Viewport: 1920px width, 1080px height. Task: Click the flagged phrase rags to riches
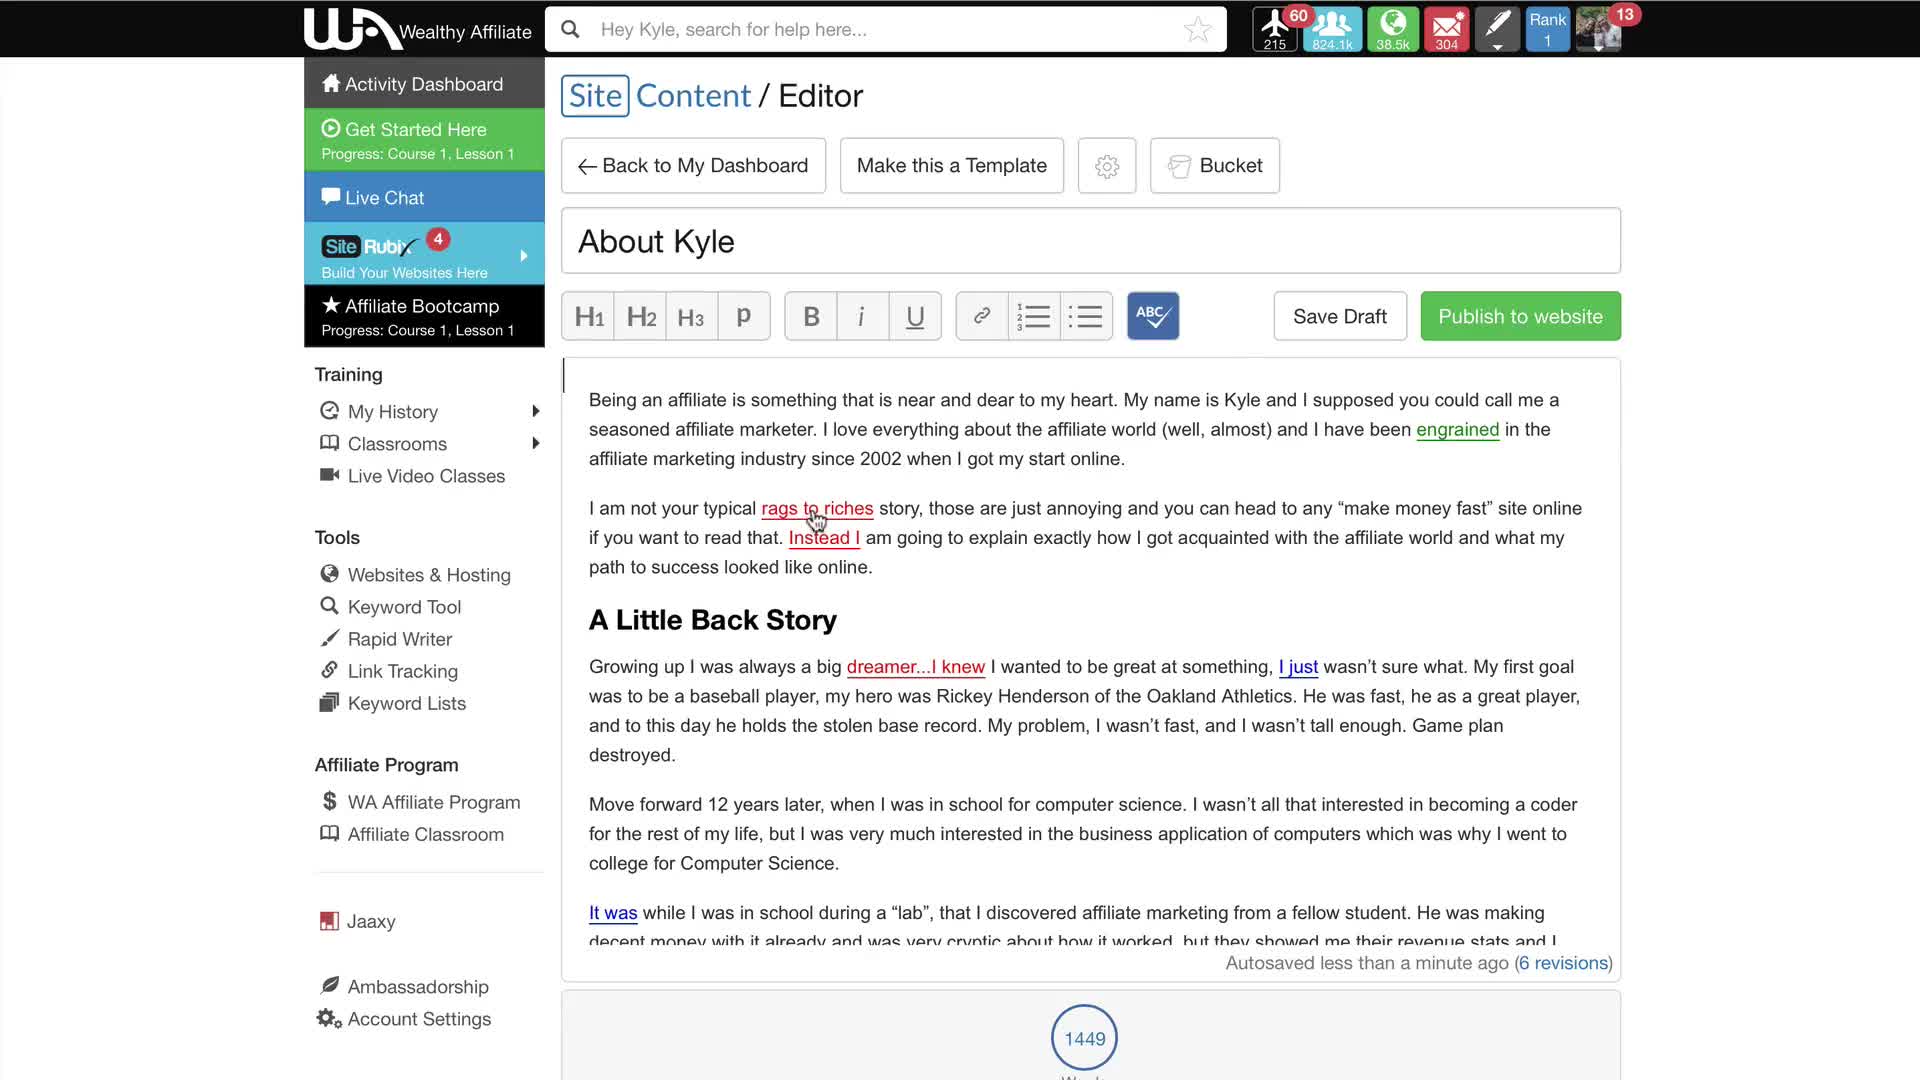point(817,509)
